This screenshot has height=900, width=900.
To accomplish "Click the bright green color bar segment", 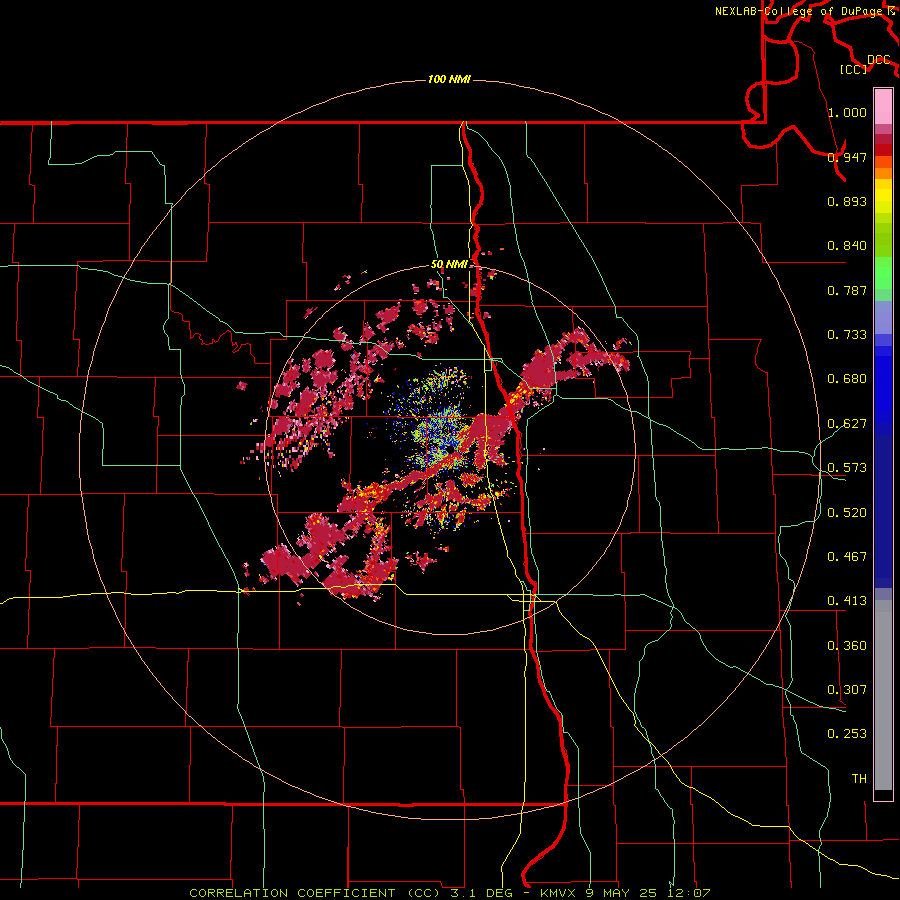I will 883,273.
